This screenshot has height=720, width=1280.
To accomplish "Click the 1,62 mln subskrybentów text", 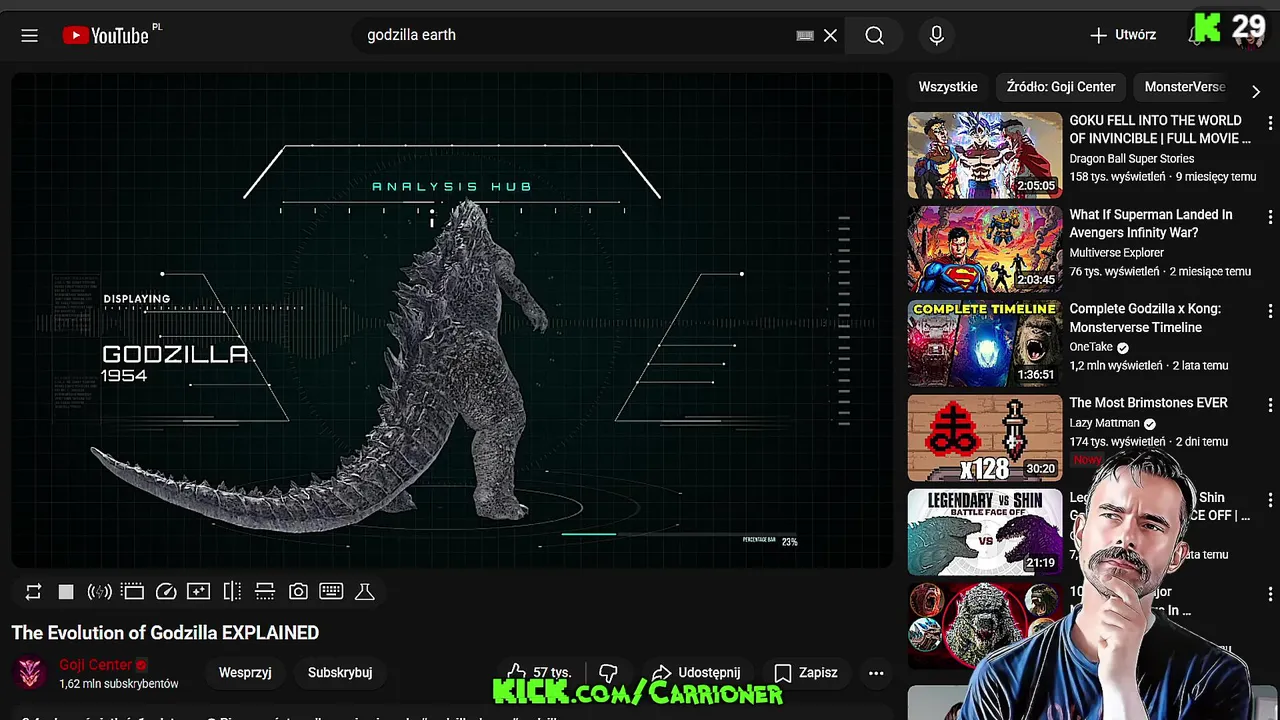I will tap(118, 684).
